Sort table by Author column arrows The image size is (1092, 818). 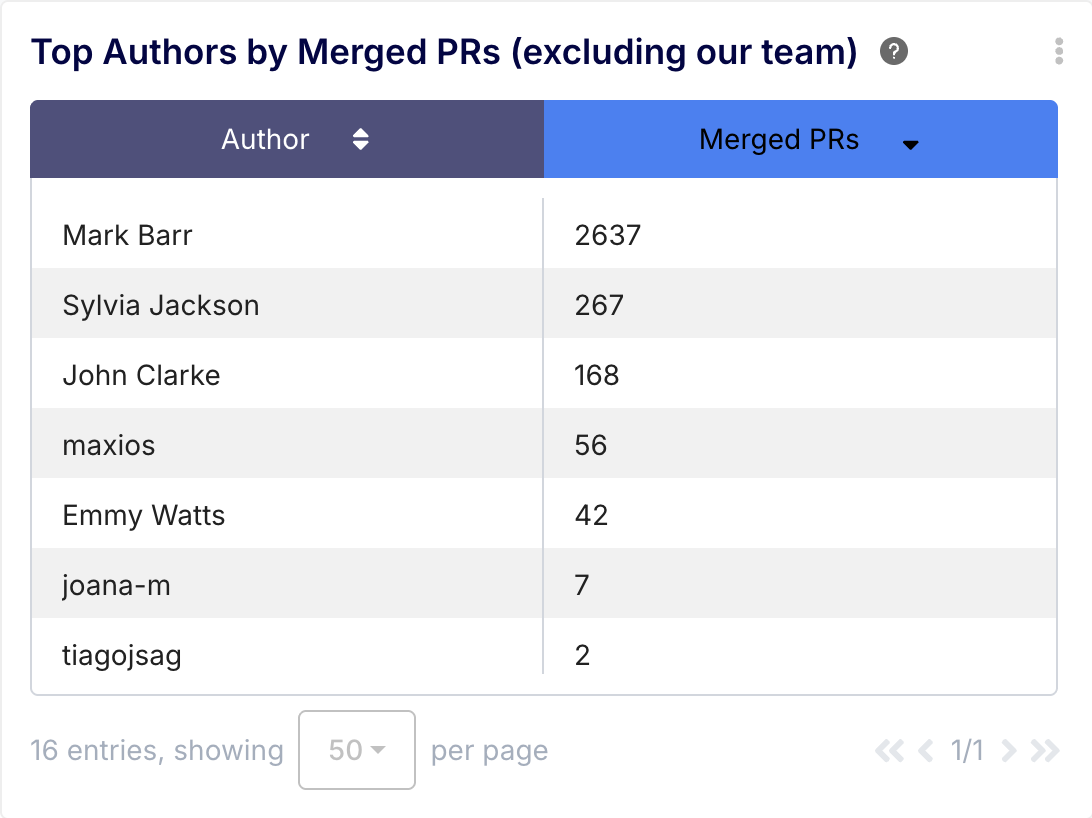click(361, 140)
